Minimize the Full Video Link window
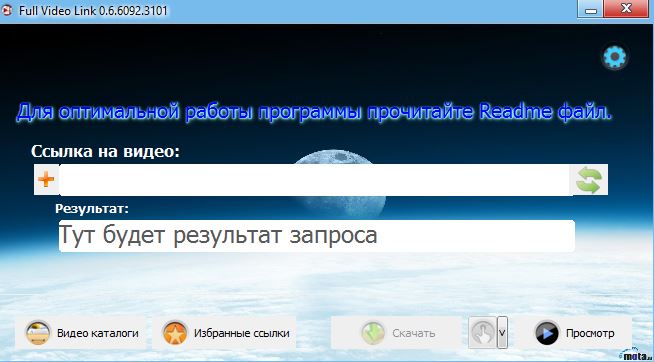This screenshot has width=654, height=362. click(591, 9)
